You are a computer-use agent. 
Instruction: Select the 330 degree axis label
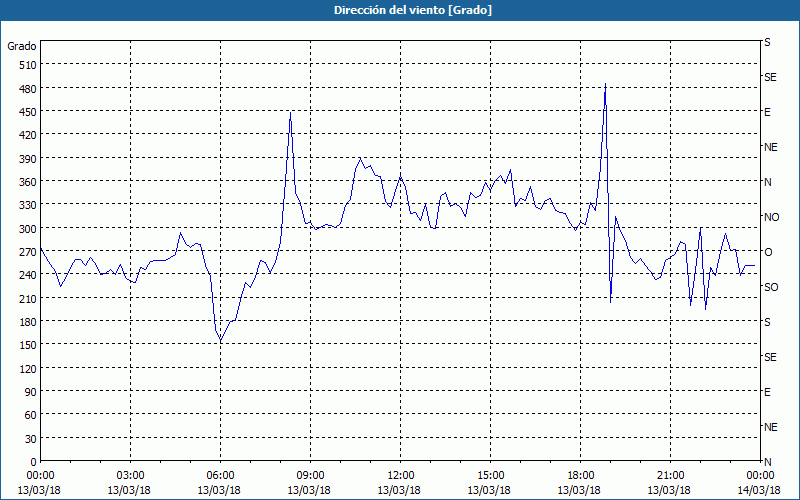[28, 205]
